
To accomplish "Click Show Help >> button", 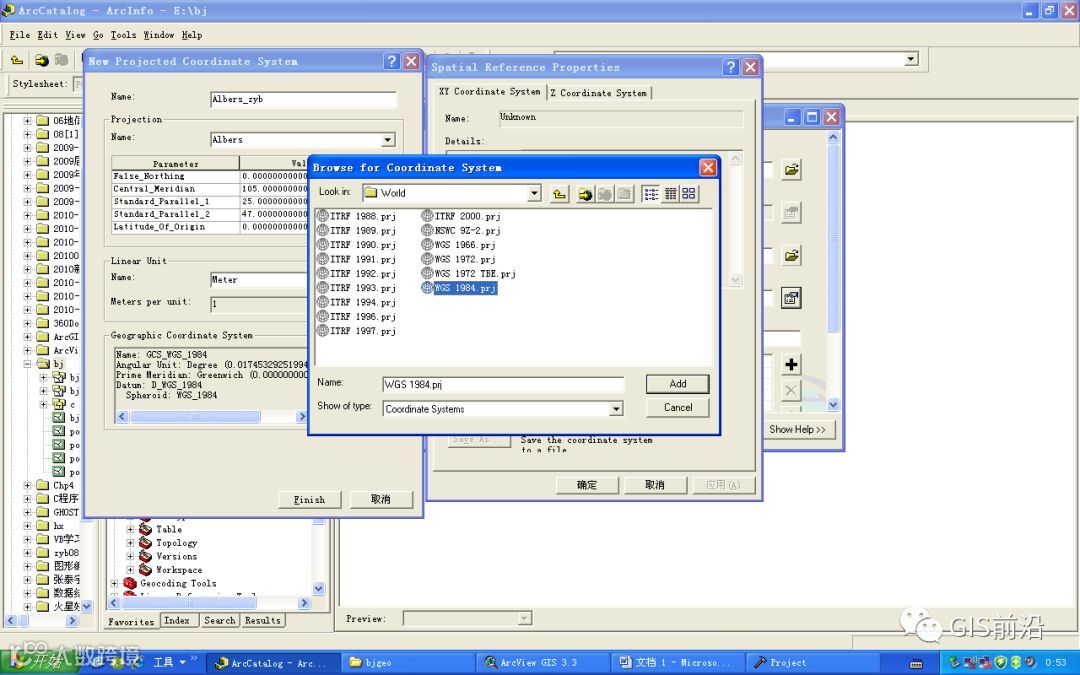I will [x=798, y=430].
